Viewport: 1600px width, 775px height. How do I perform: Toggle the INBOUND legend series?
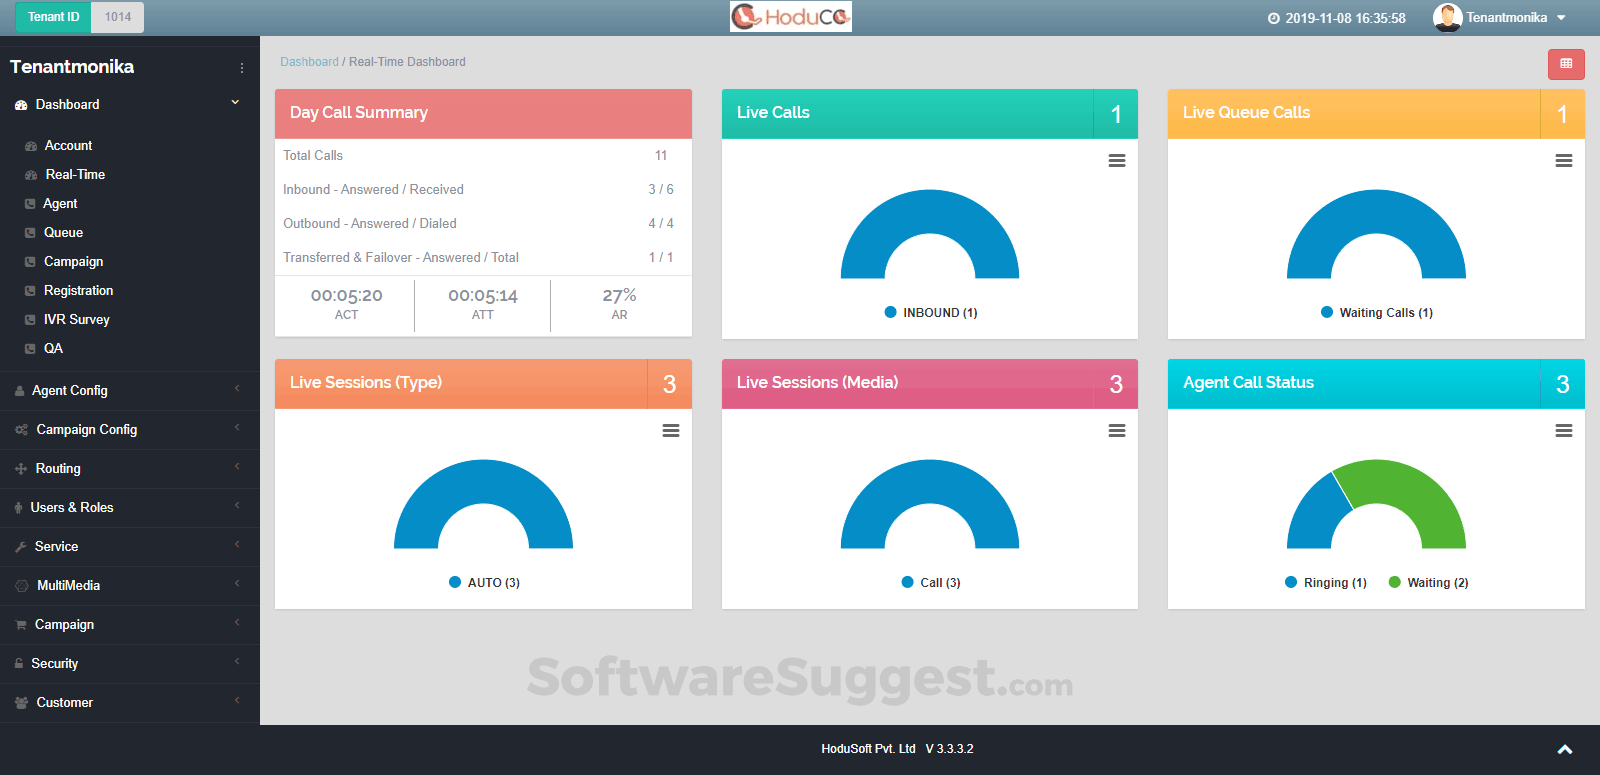[x=931, y=313]
